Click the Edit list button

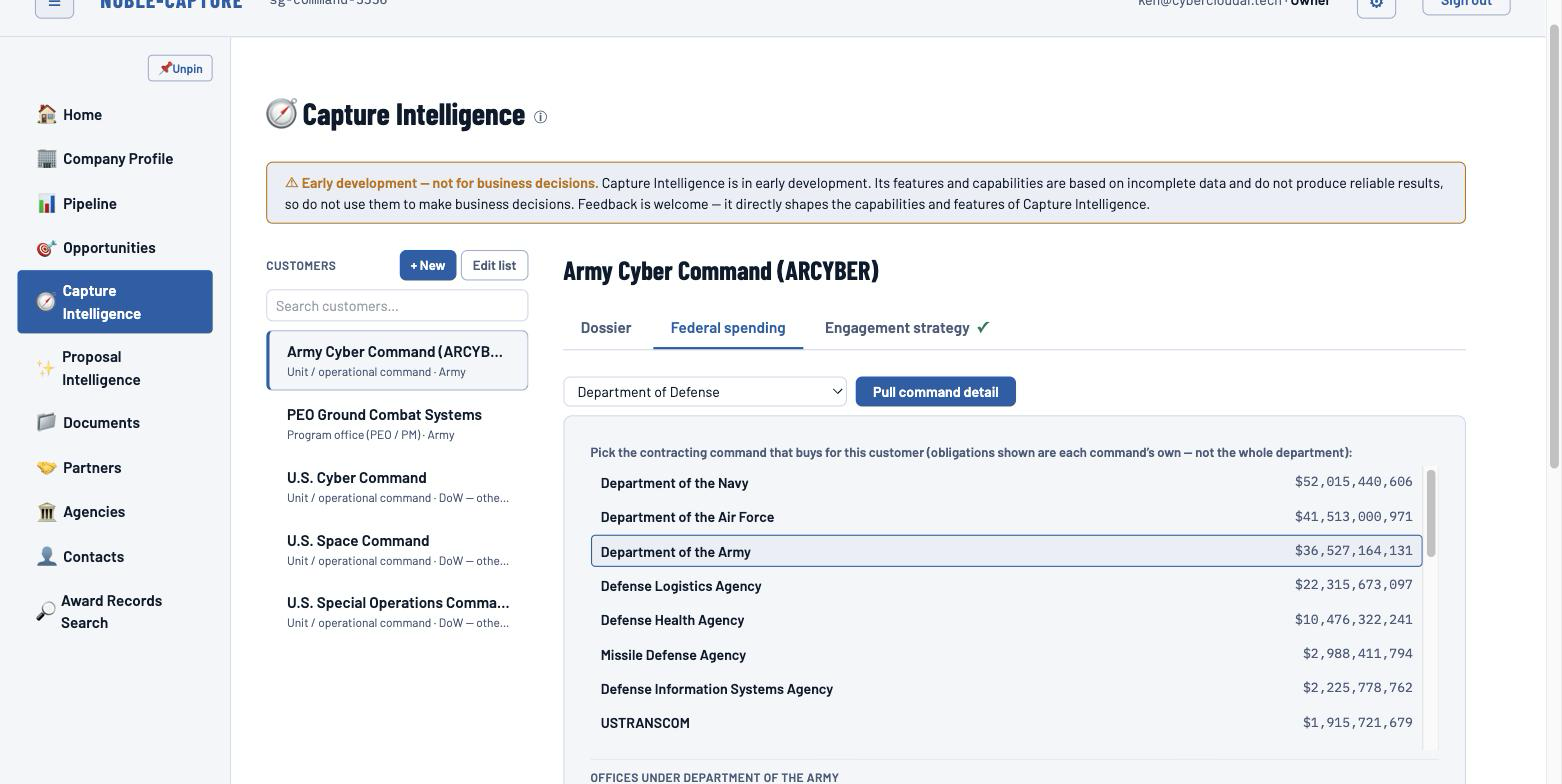(494, 265)
